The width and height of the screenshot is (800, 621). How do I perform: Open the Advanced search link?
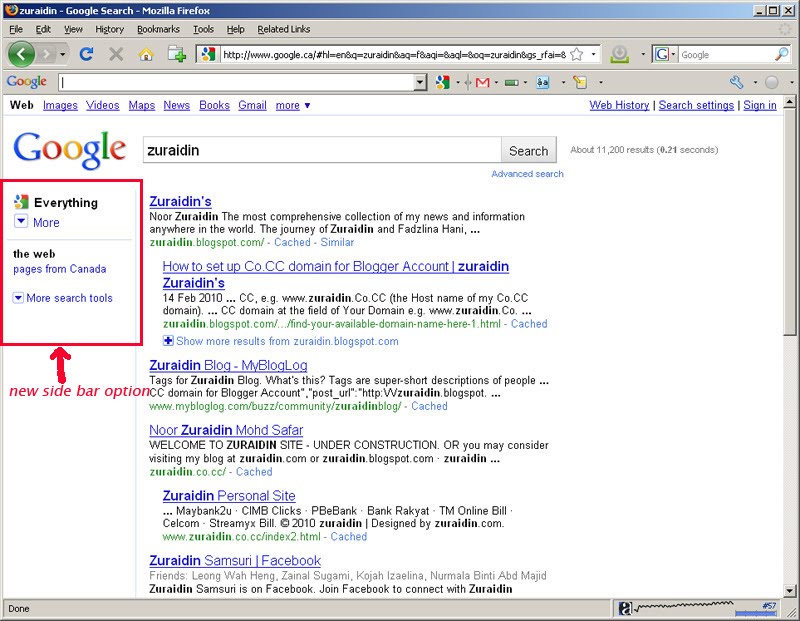tap(528, 173)
